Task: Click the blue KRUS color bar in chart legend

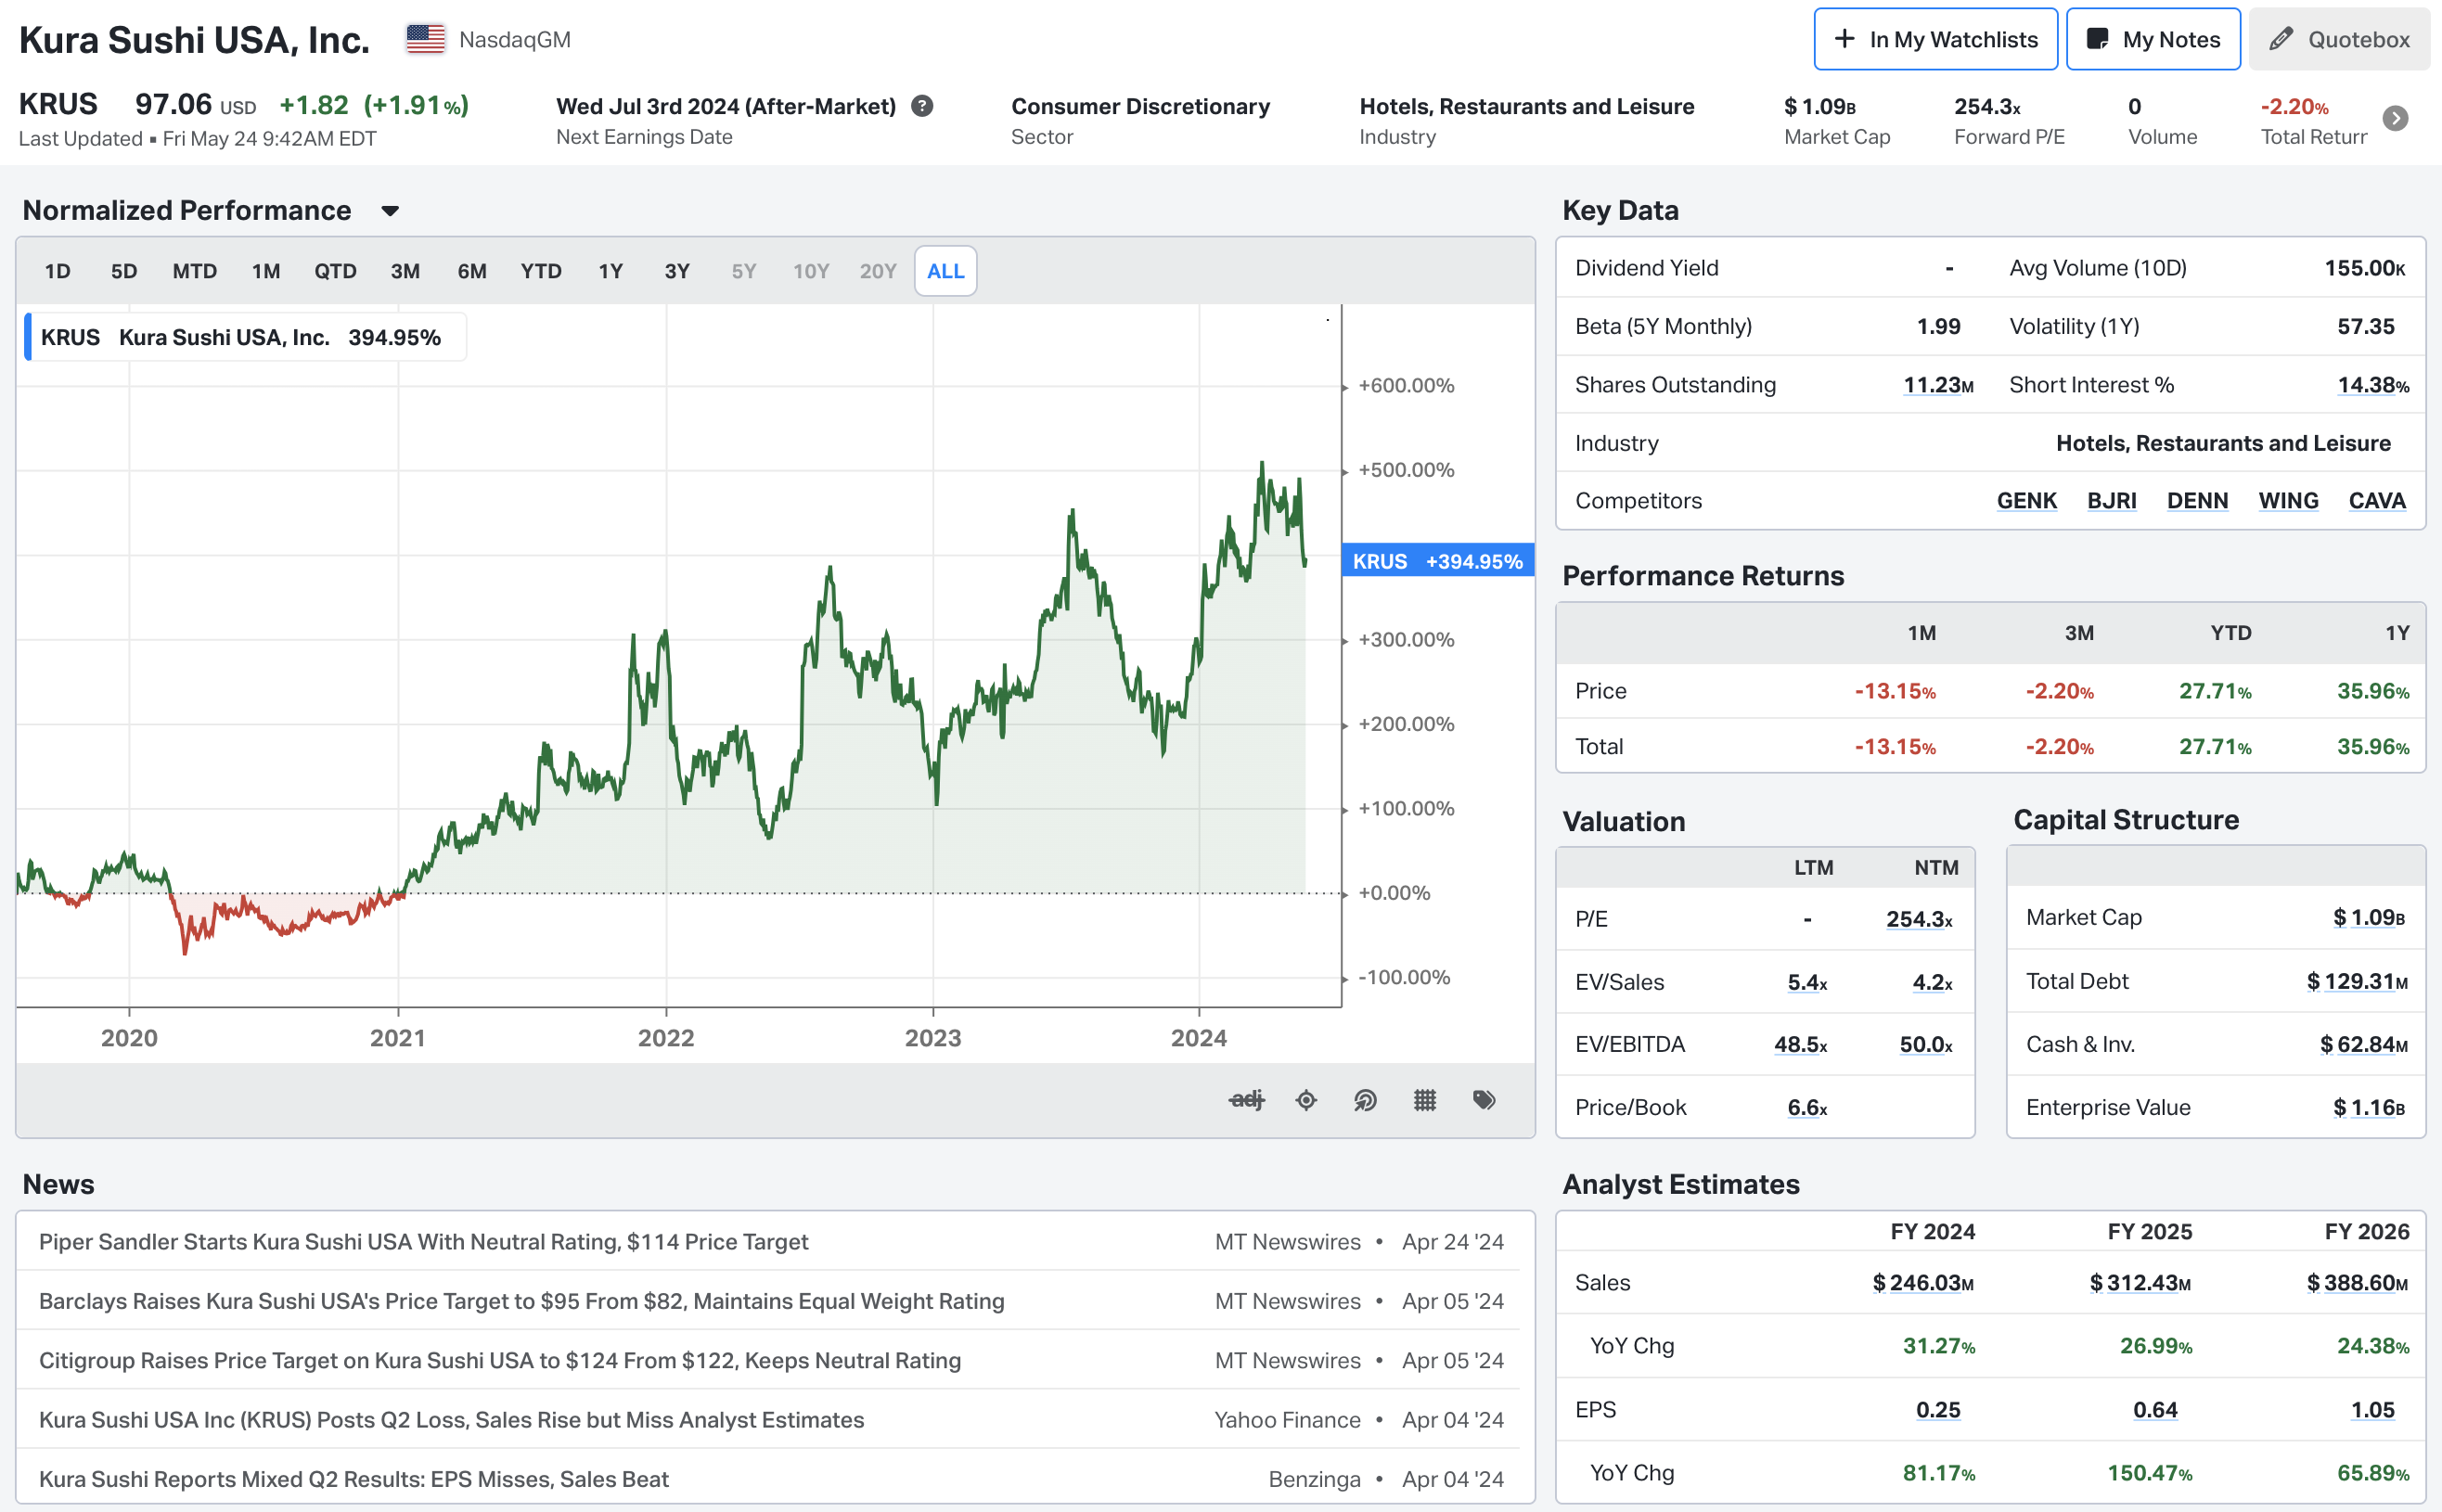Action: 28,337
